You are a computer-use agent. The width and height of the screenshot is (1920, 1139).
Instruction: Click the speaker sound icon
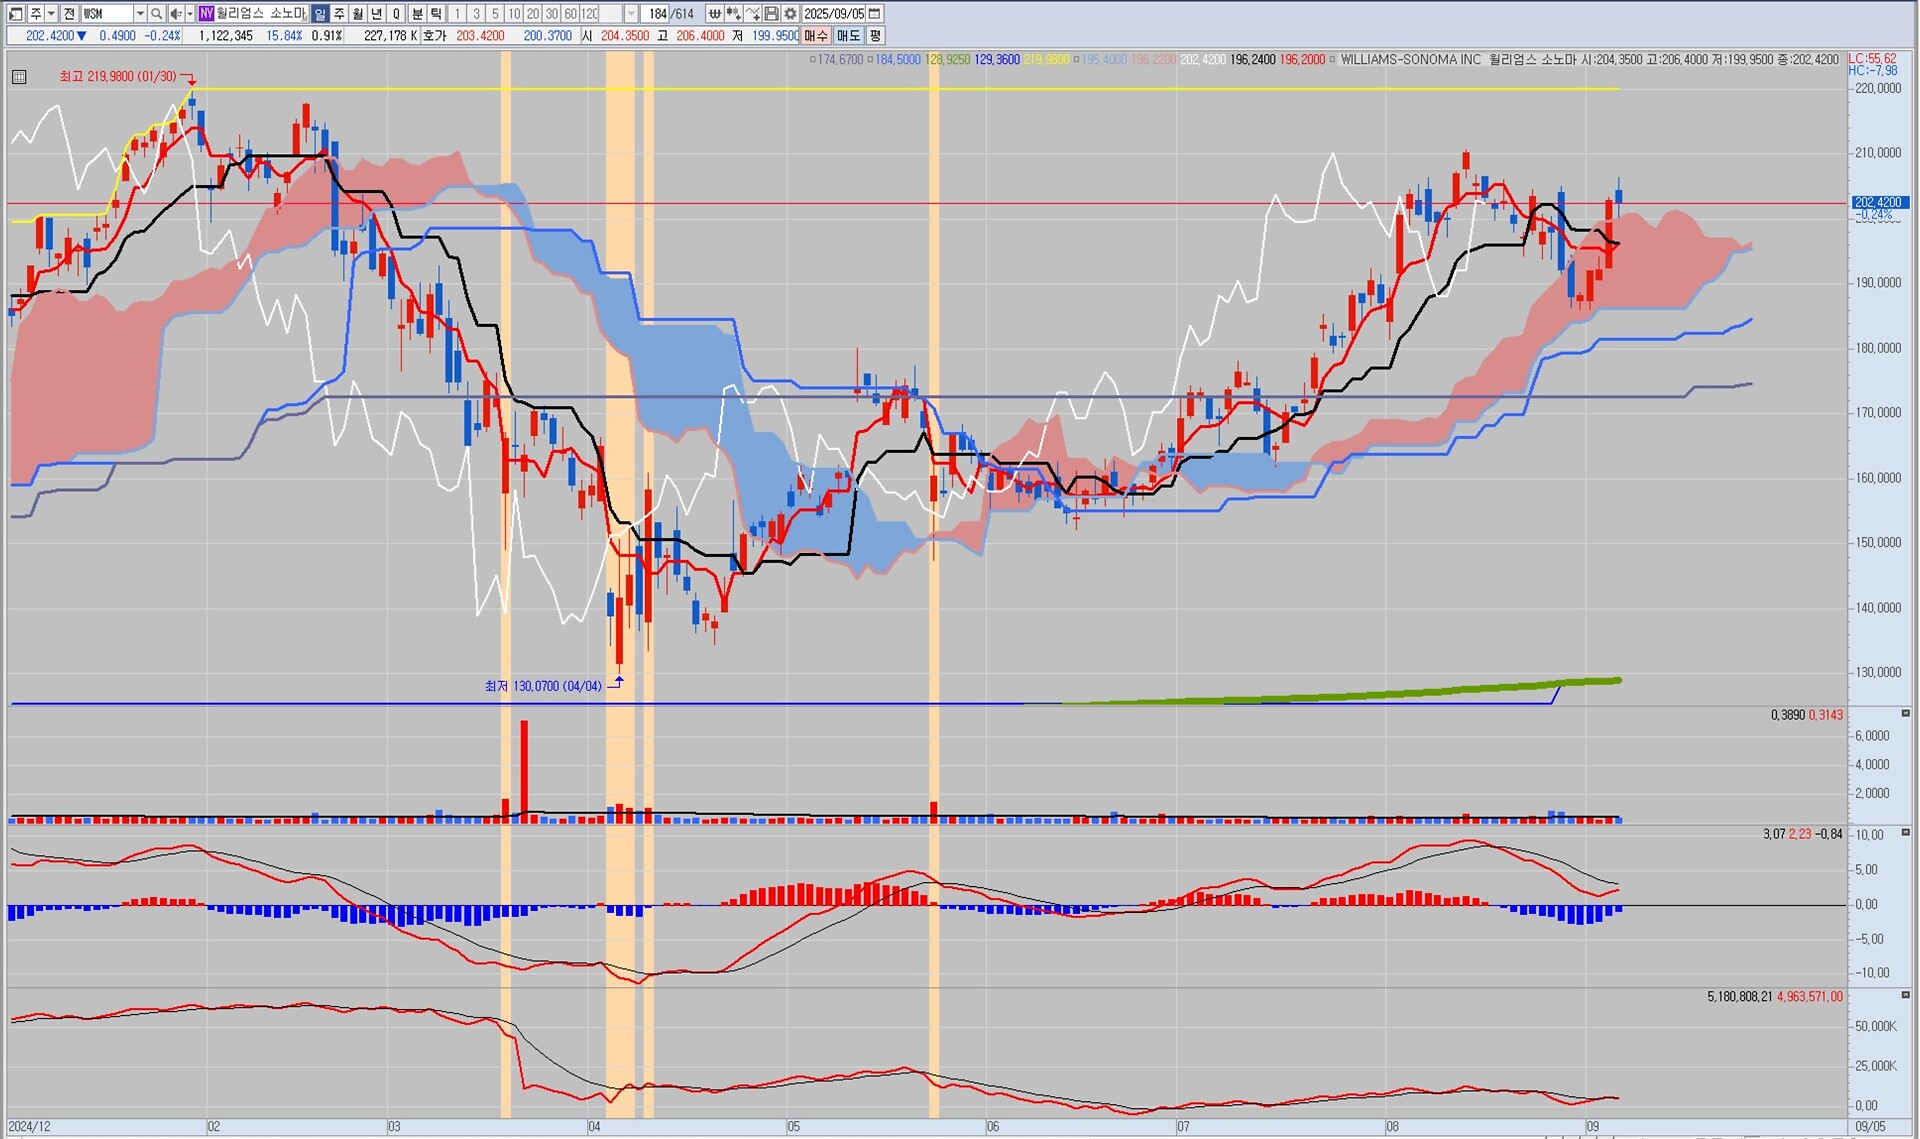tap(175, 14)
